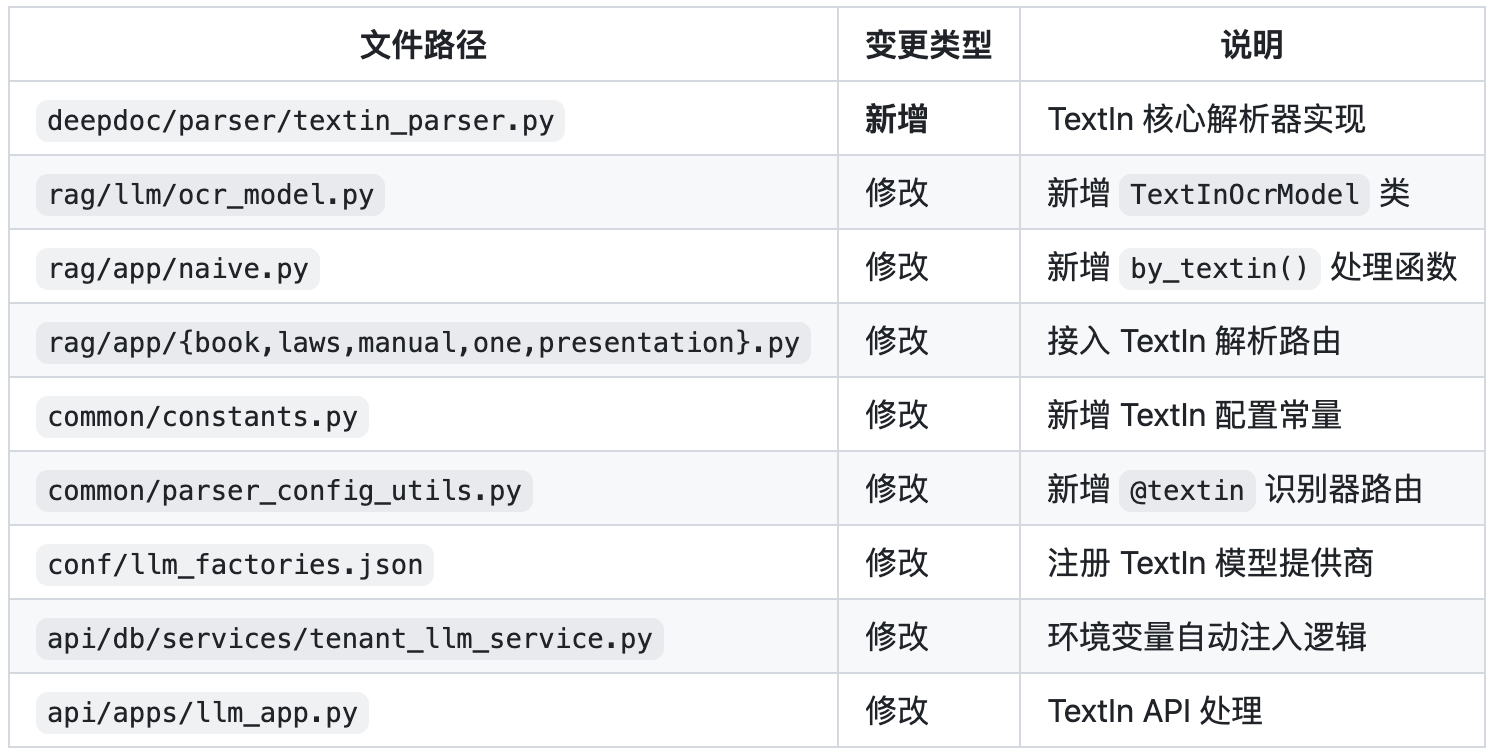The height and width of the screenshot is (754, 1492).
Task: Click the 变更类型 column header
Action: pyautogui.click(x=928, y=45)
